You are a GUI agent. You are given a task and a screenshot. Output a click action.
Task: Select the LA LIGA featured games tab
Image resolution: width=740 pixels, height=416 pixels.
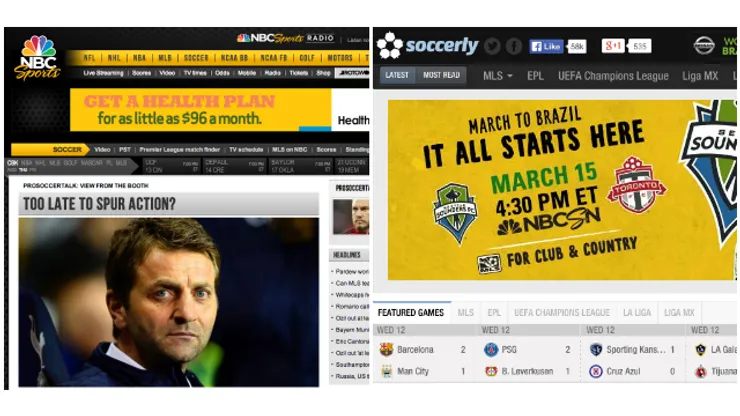[637, 313]
